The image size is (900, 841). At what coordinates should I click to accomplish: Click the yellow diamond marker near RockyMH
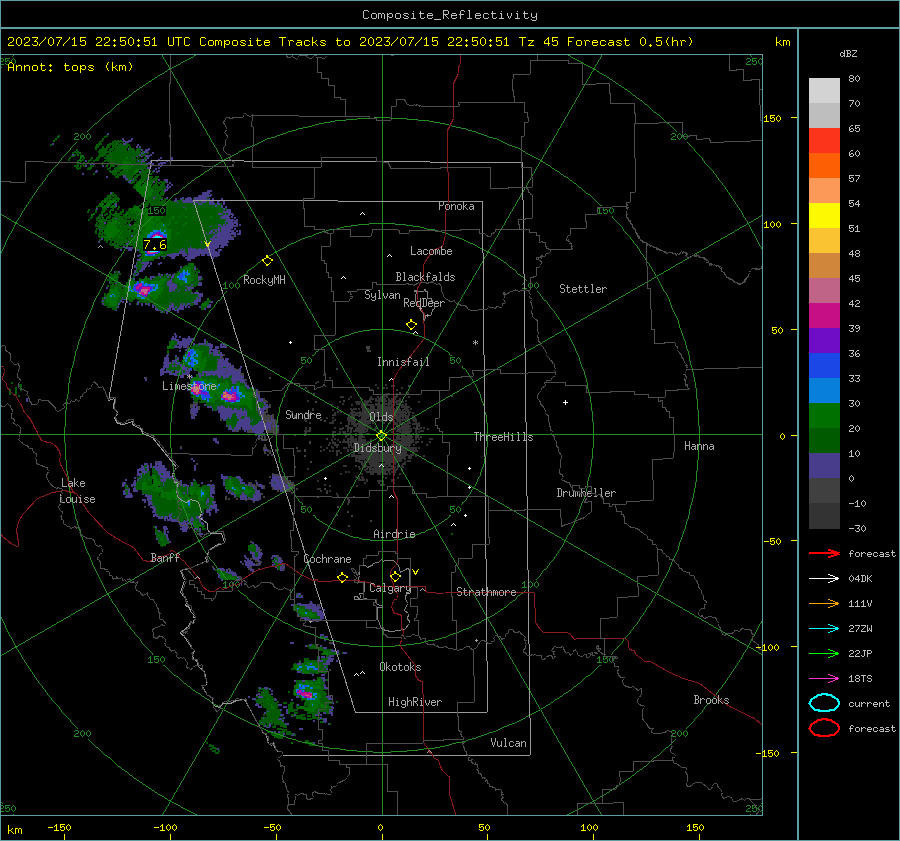[267, 261]
